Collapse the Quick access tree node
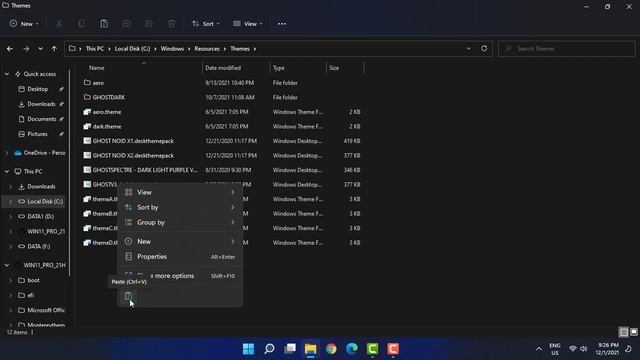The width and height of the screenshot is (640, 360). (7, 74)
